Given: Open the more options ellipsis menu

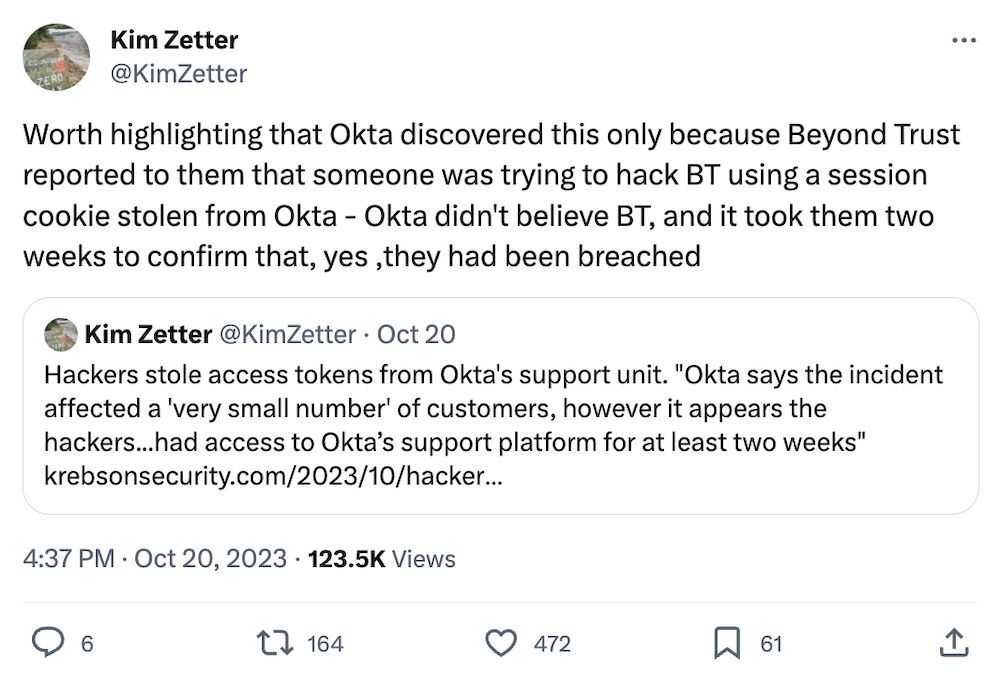Looking at the screenshot, I should [x=964, y=38].
